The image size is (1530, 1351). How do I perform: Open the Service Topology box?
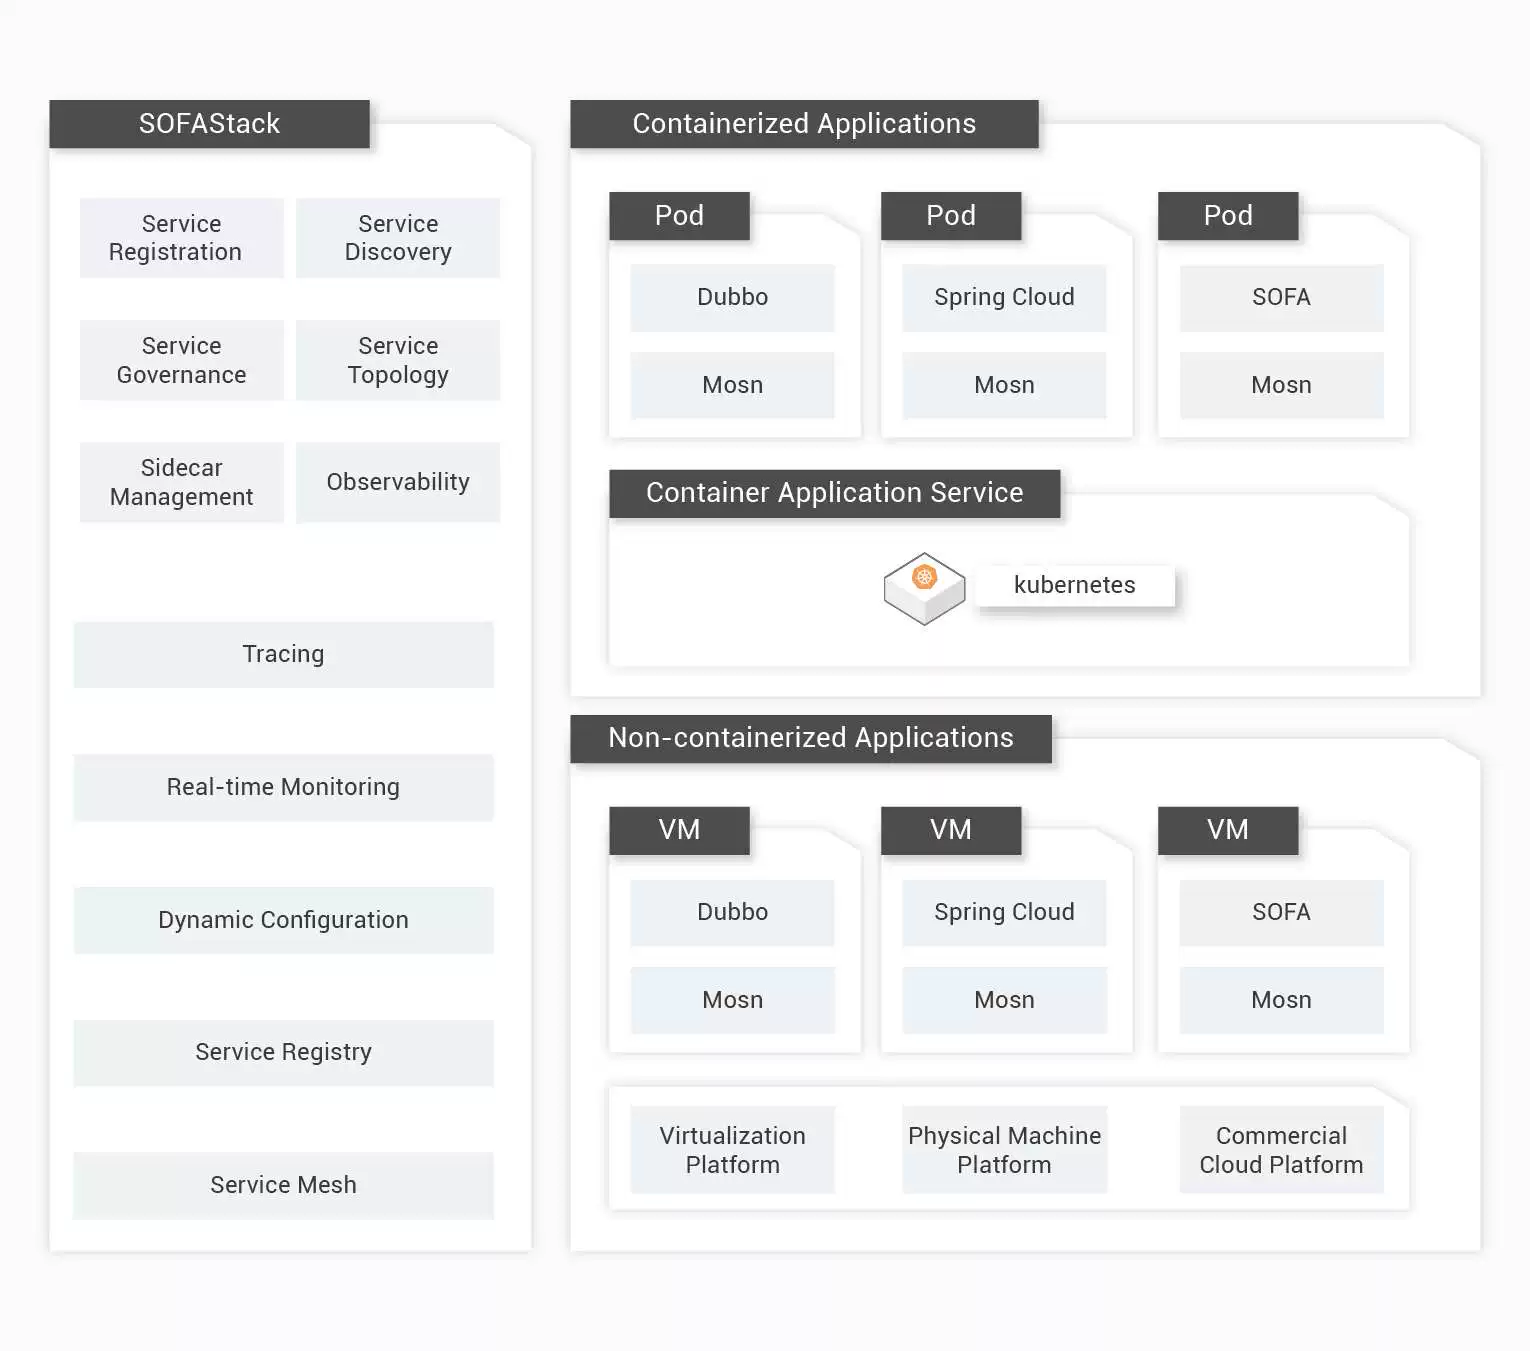[398, 360]
